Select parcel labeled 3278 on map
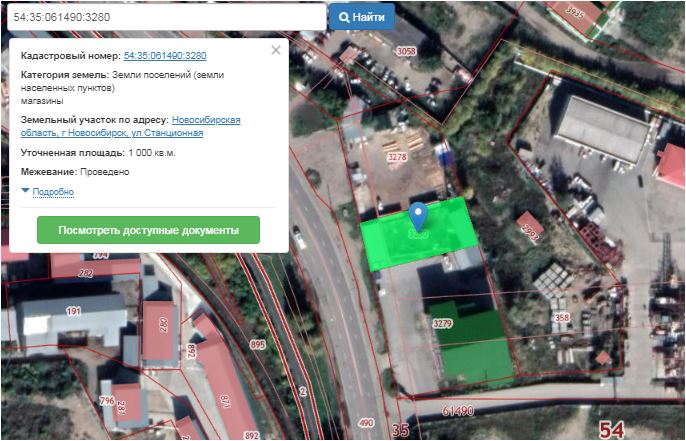This screenshot has width=686, height=441. (397, 157)
